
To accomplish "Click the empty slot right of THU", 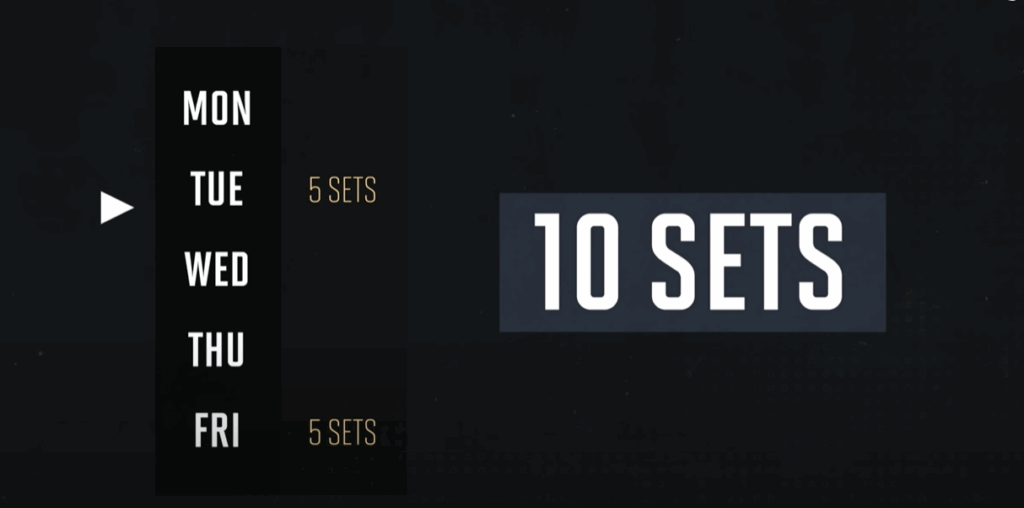I will pos(344,349).
